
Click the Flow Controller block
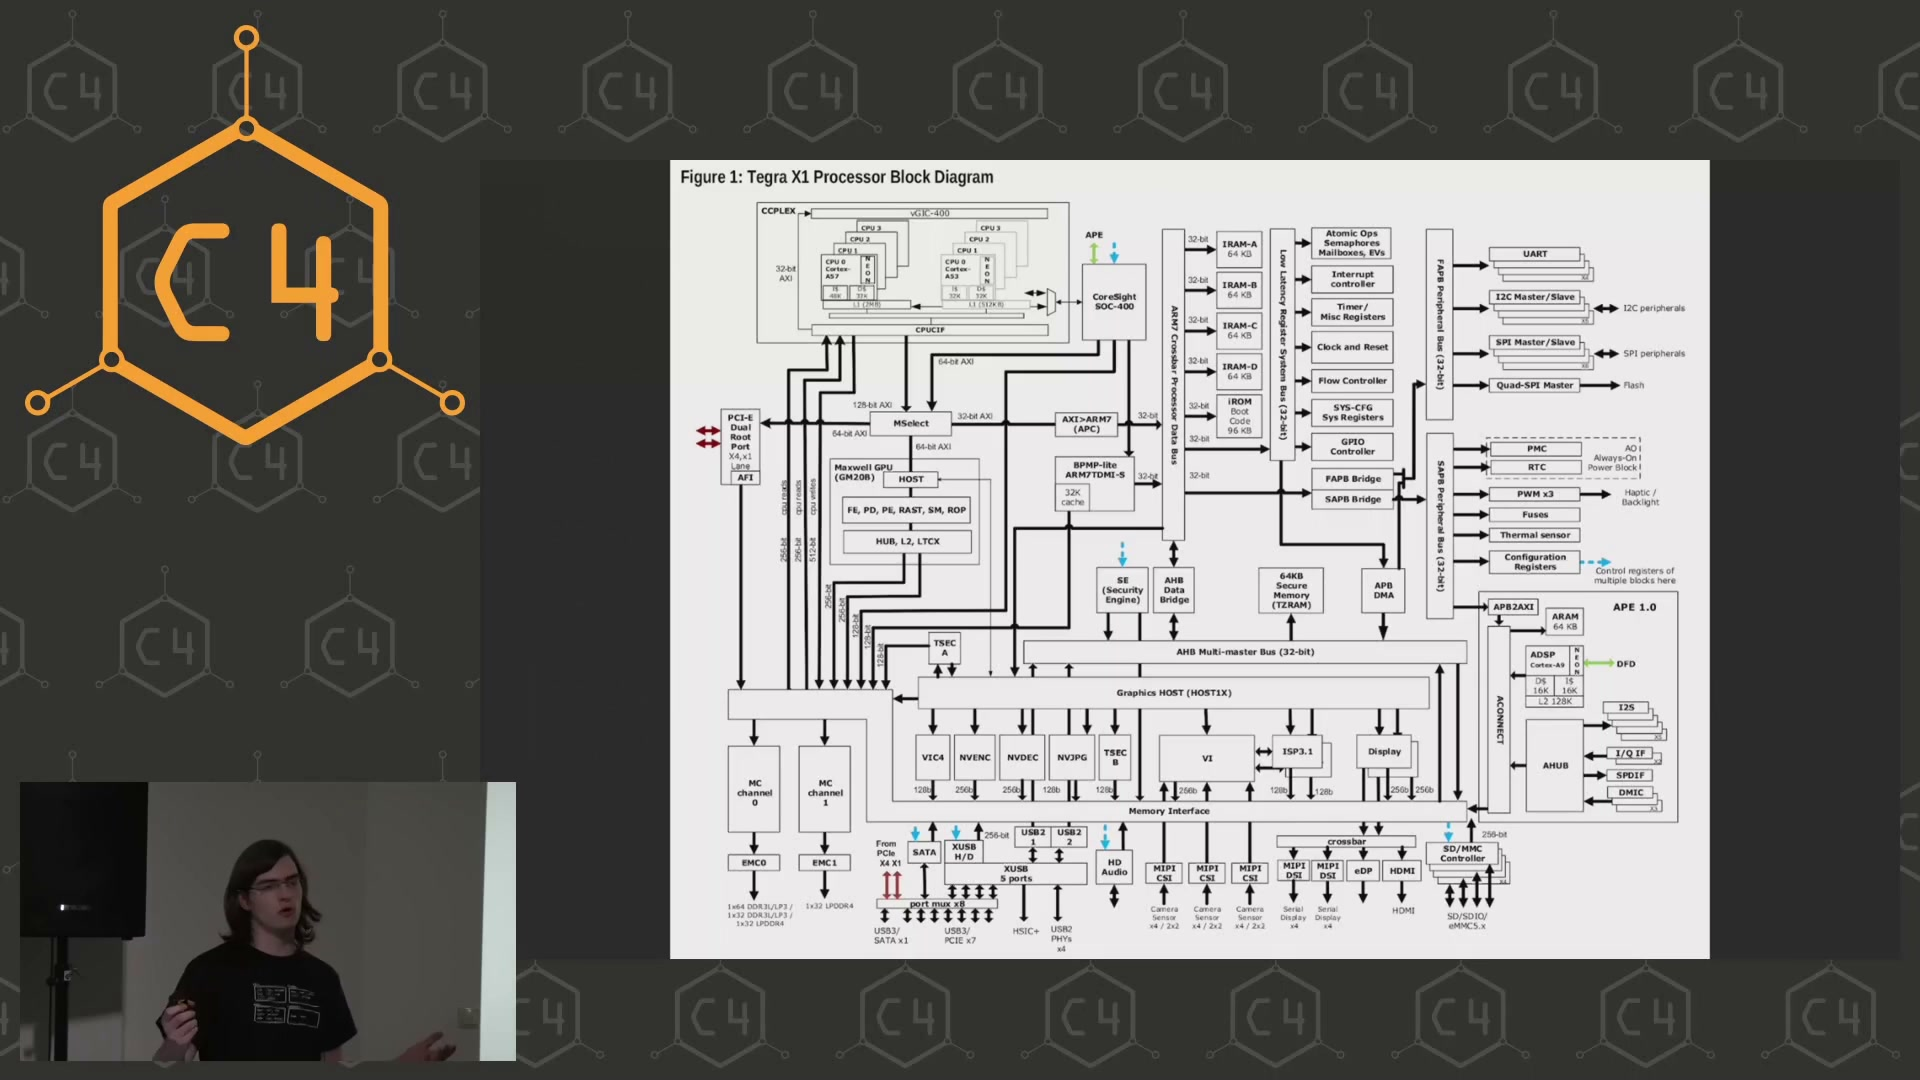pyautogui.click(x=1351, y=381)
